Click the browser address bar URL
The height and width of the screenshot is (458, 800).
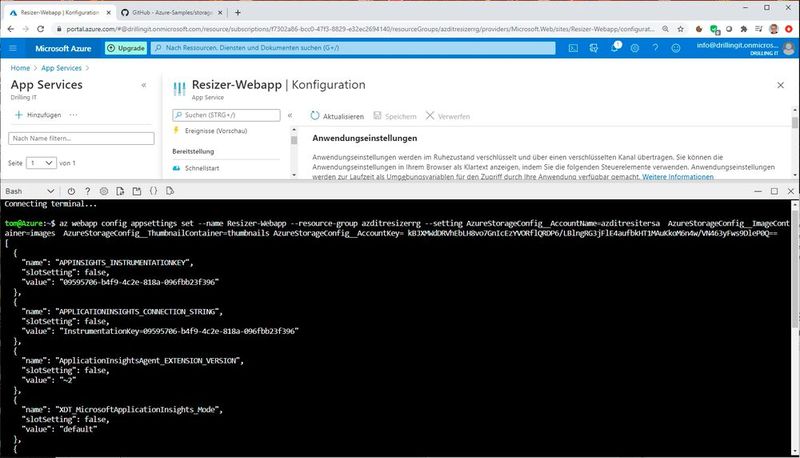coord(360,29)
